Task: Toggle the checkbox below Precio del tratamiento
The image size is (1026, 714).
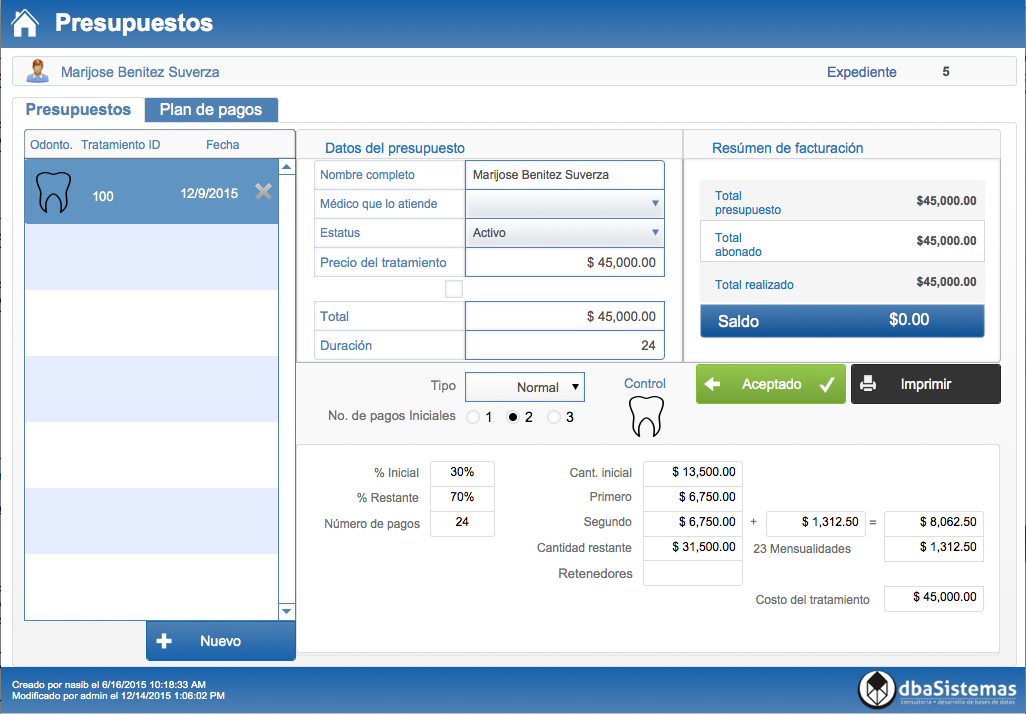Action: pos(454,289)
